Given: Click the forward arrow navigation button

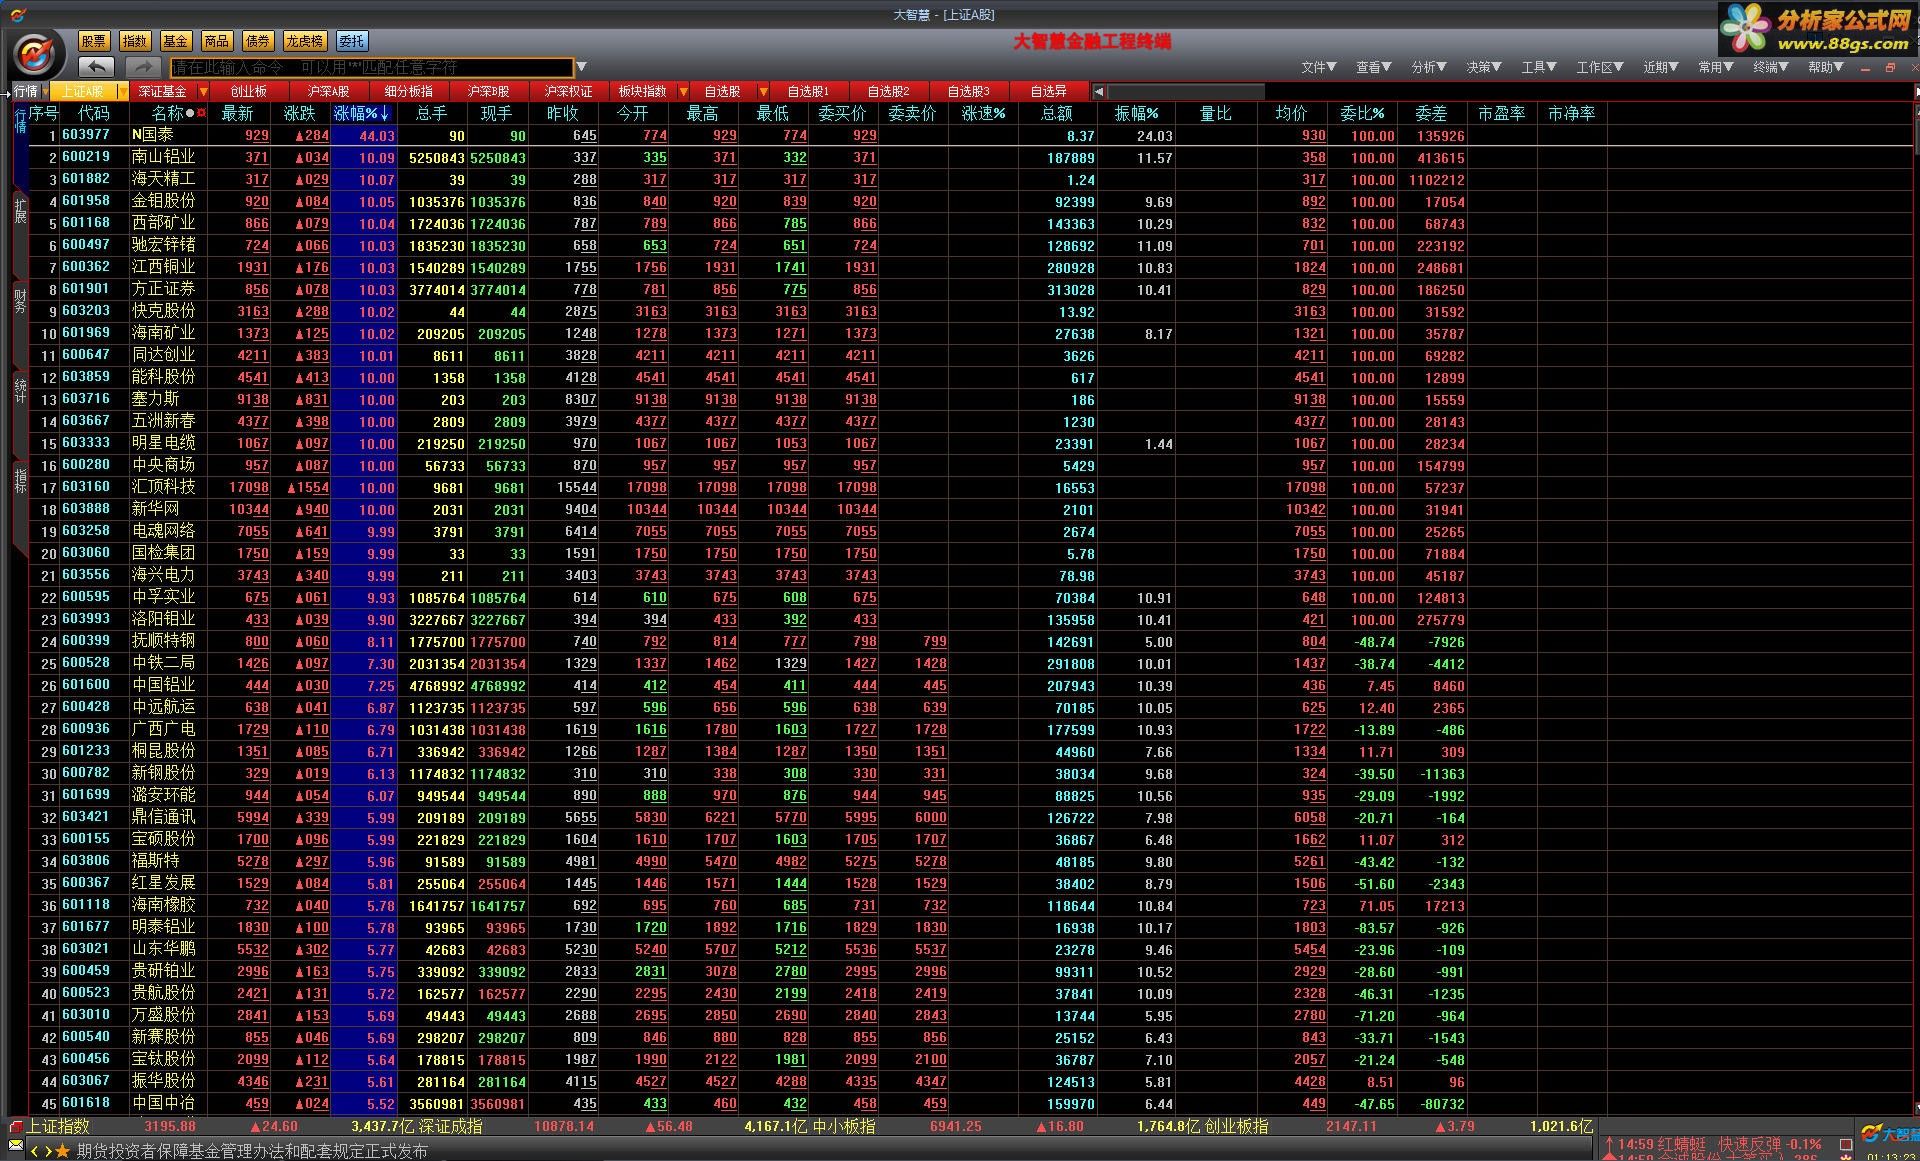Looking at the screenshot, I should tap(143, 66).
